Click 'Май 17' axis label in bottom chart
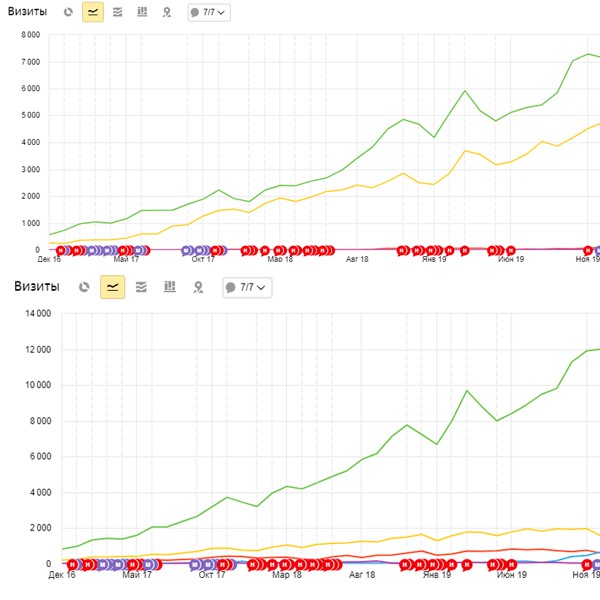 click(x=137, y=575)
